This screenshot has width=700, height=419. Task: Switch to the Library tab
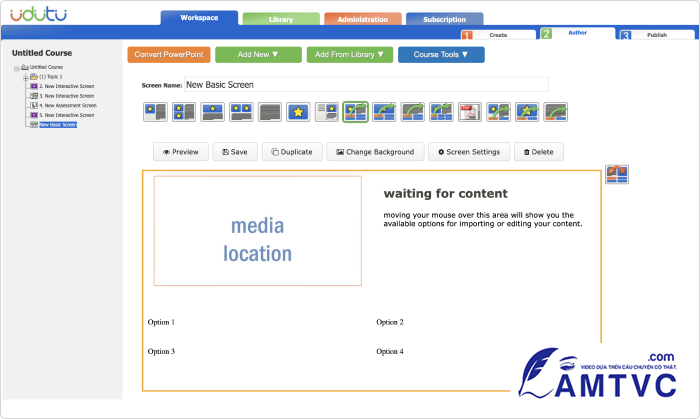(281, 19)
